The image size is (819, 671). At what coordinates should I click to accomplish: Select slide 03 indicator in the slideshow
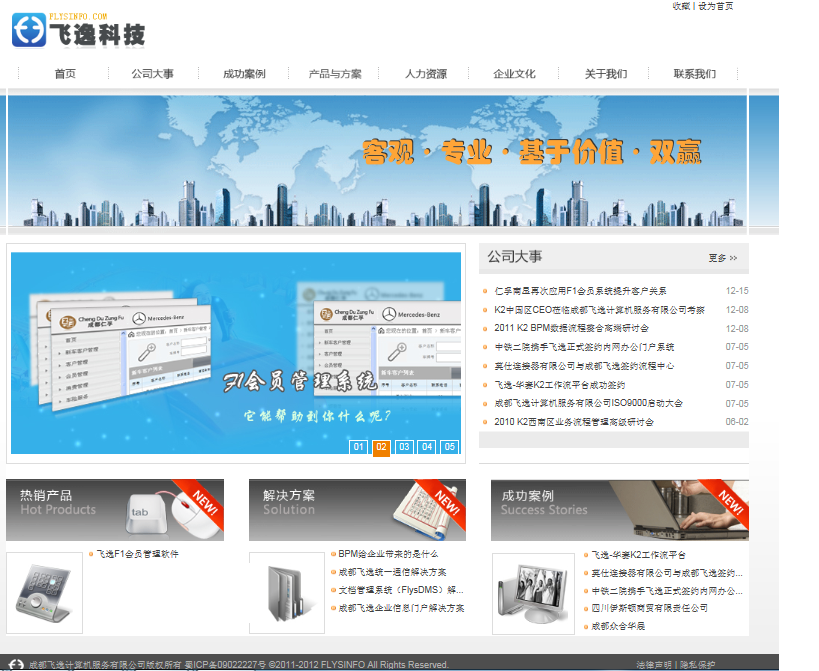tap(404, 447)
